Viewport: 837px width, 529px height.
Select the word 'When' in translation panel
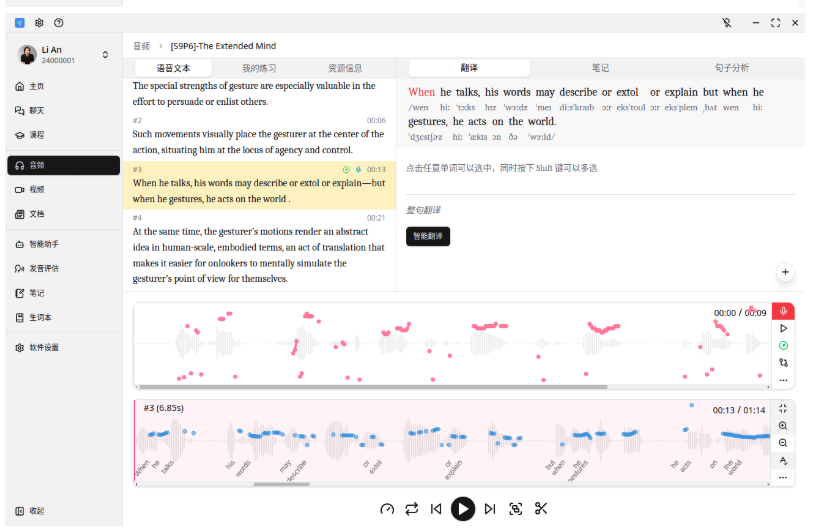point(422,92)
